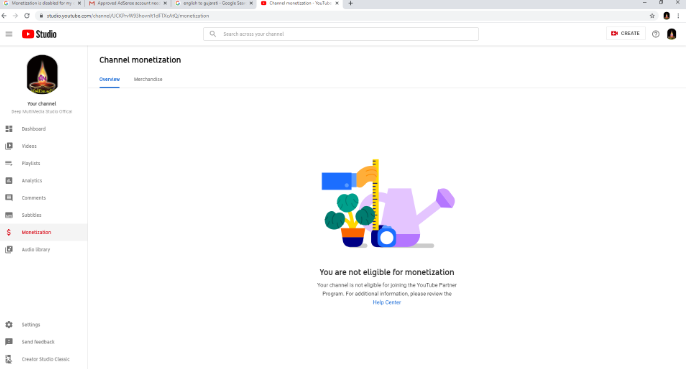Reload the page with refresh icon

pyautogui.click(x=27, y=15)
